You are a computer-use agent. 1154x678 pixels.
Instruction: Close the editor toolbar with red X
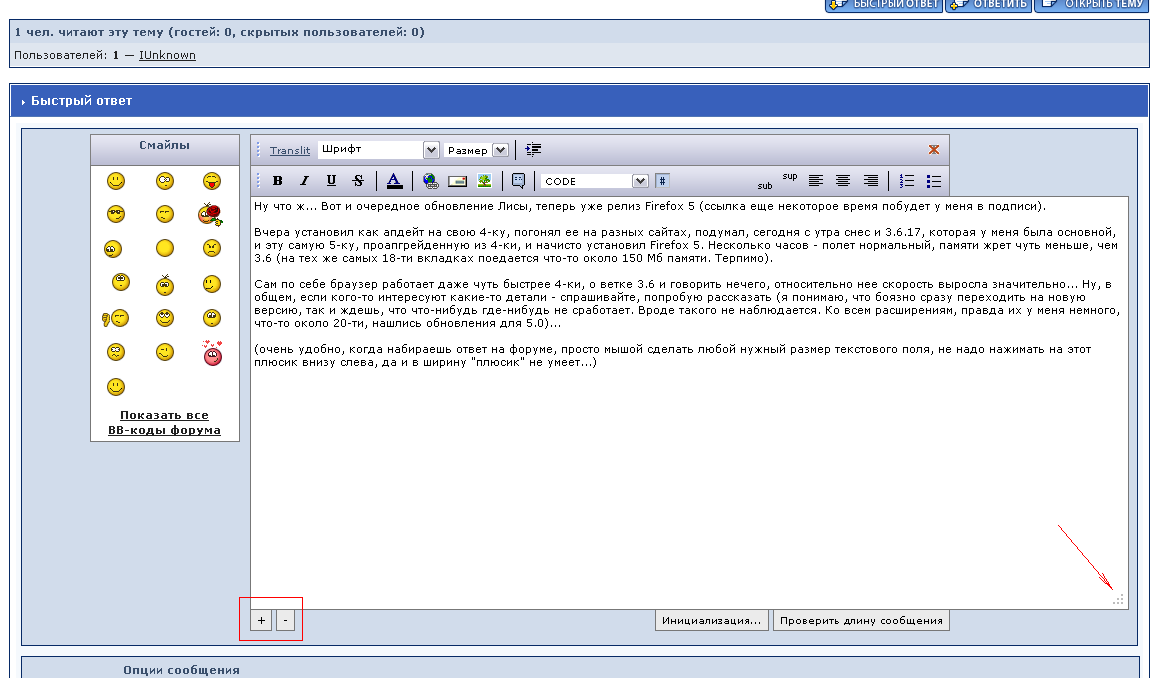933,150
